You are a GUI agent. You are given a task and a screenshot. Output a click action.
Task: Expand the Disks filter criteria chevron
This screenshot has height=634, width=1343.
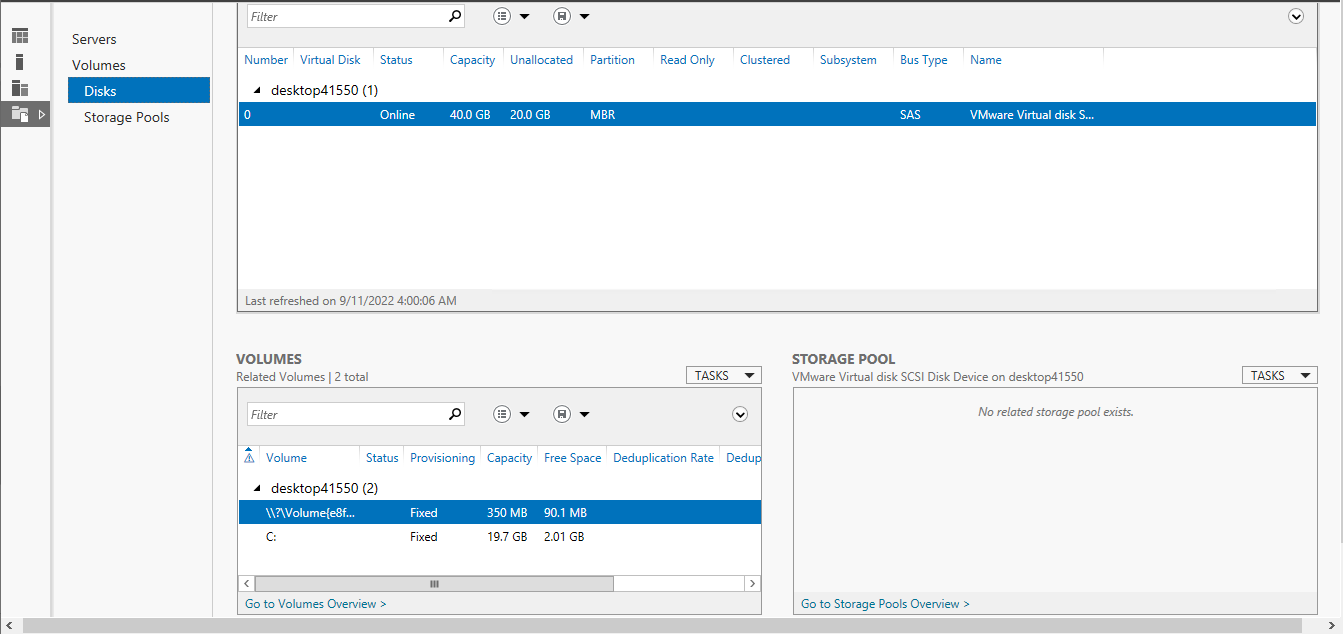[1296, 16]
